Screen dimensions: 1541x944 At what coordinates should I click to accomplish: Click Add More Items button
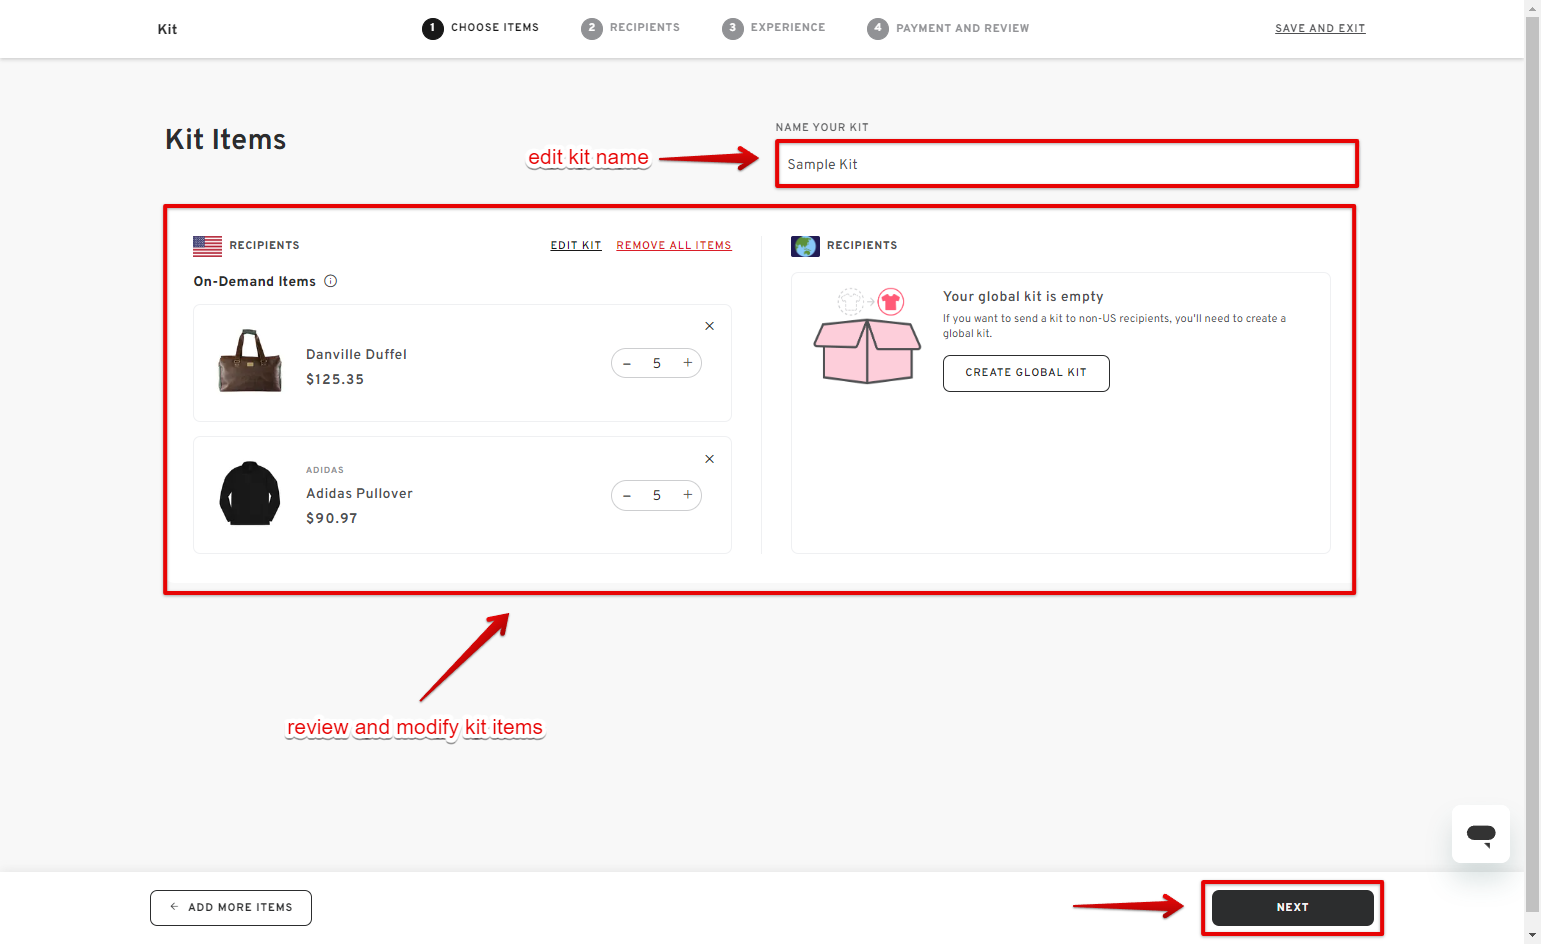(231, 908)
